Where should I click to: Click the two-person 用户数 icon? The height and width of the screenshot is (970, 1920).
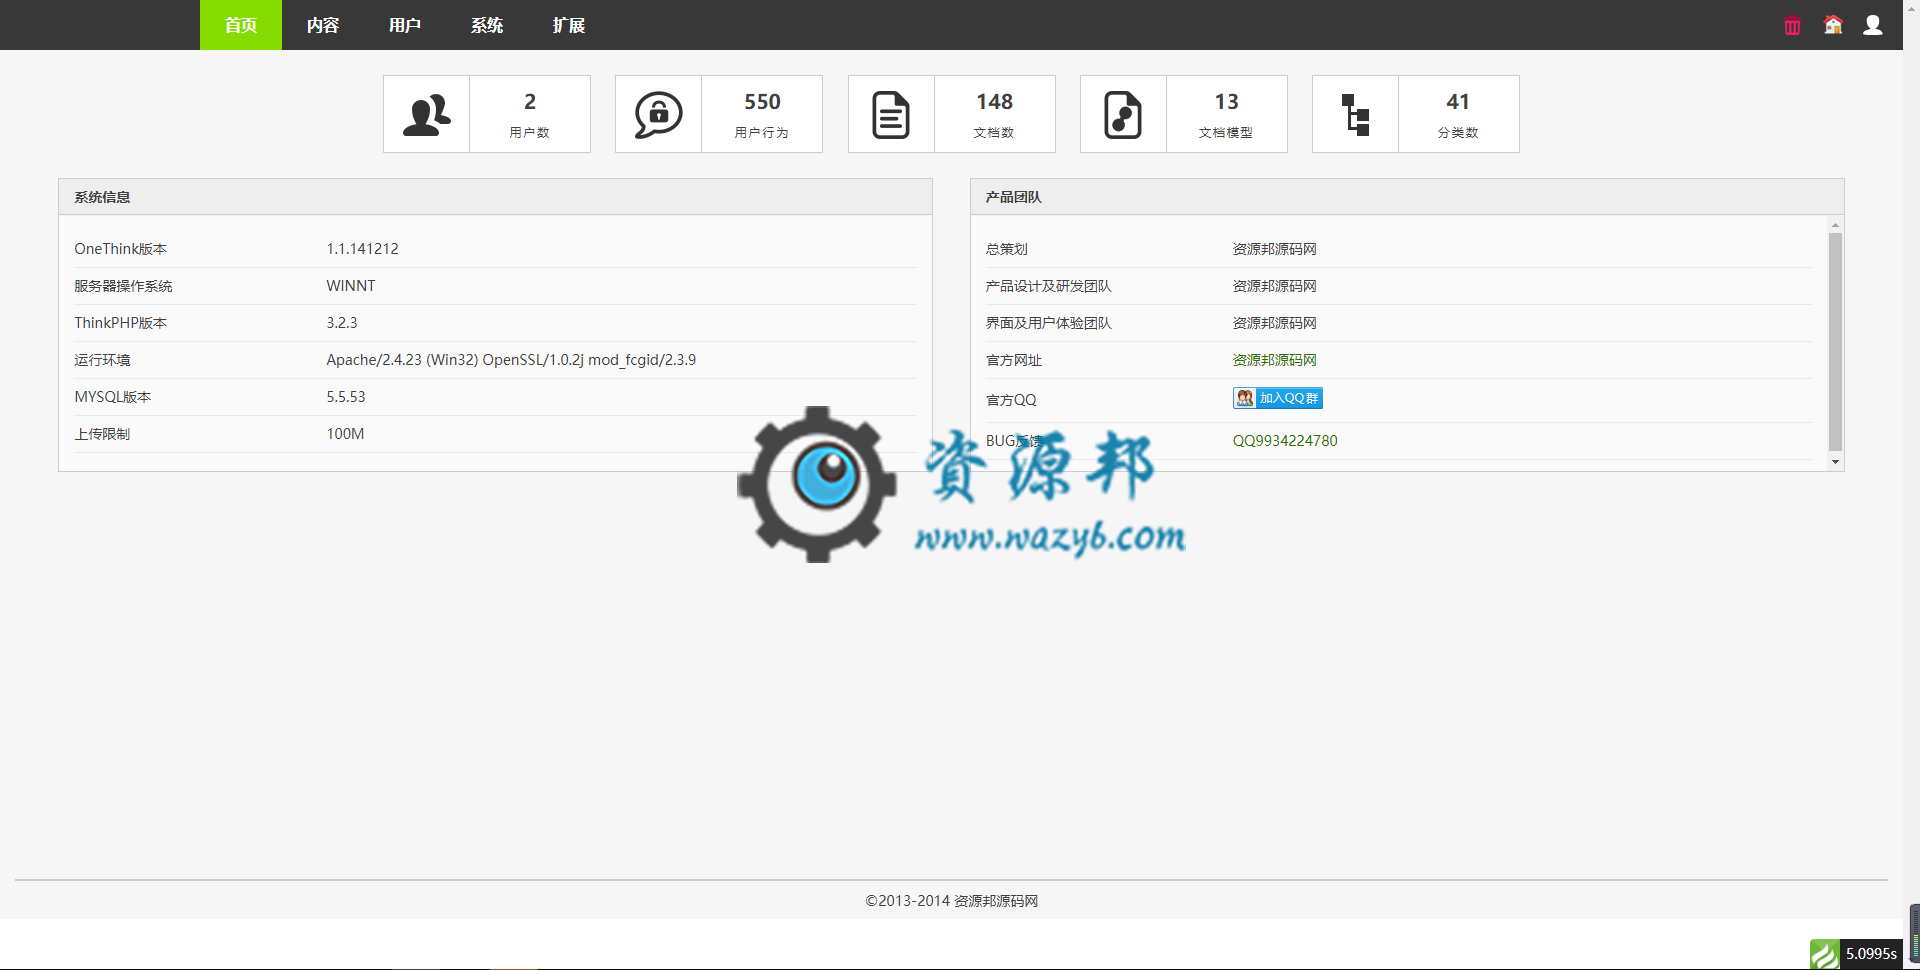coord(427,114)
